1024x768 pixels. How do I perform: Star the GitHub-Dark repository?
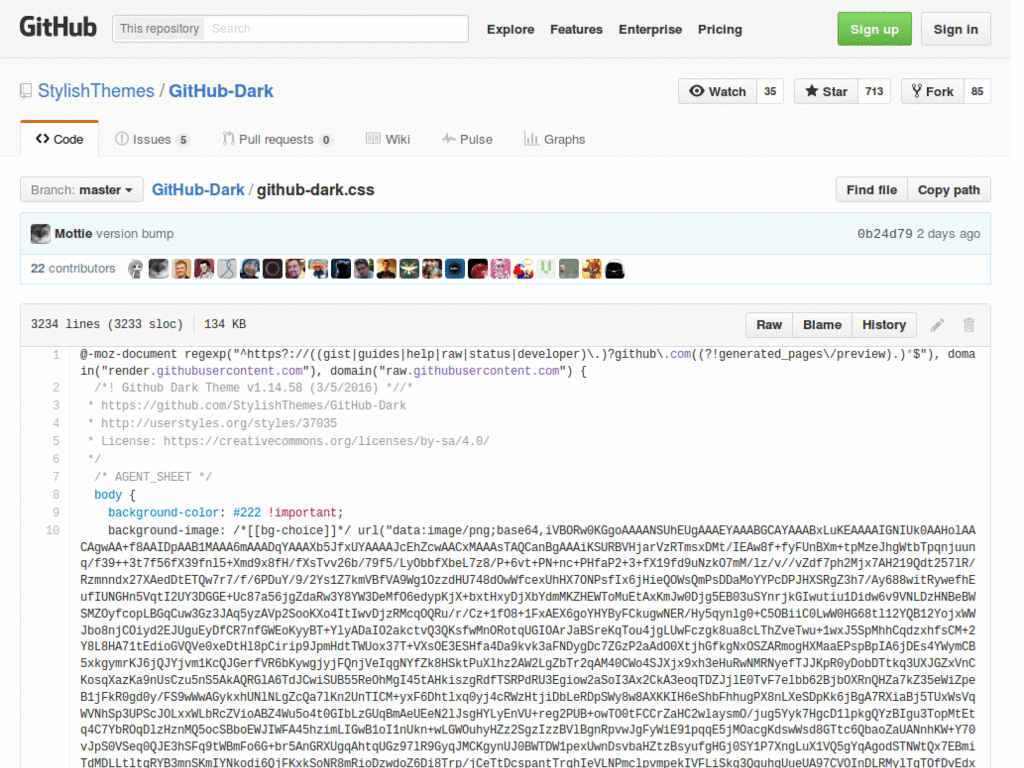[826, 91]
